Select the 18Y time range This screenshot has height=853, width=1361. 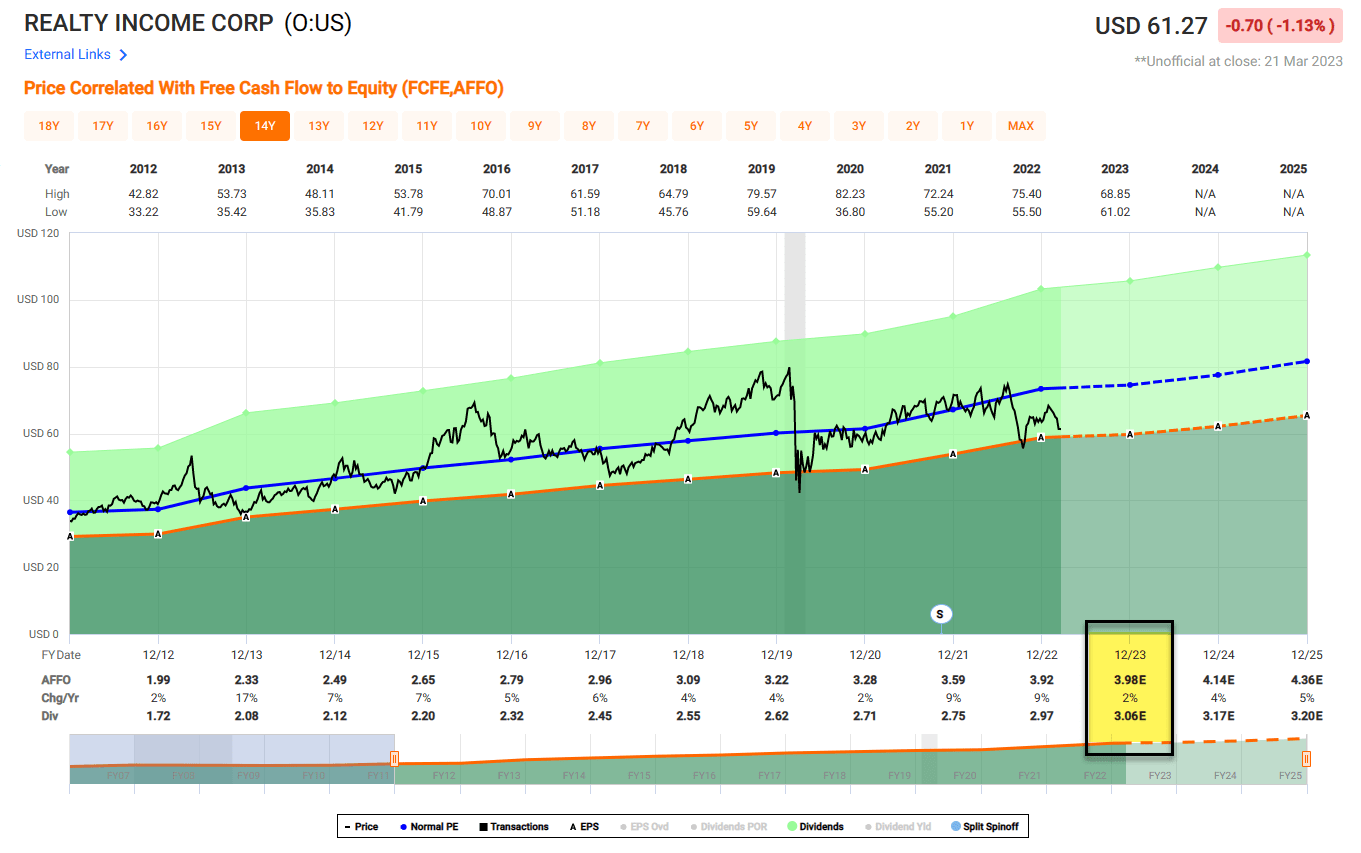point(49,126)
